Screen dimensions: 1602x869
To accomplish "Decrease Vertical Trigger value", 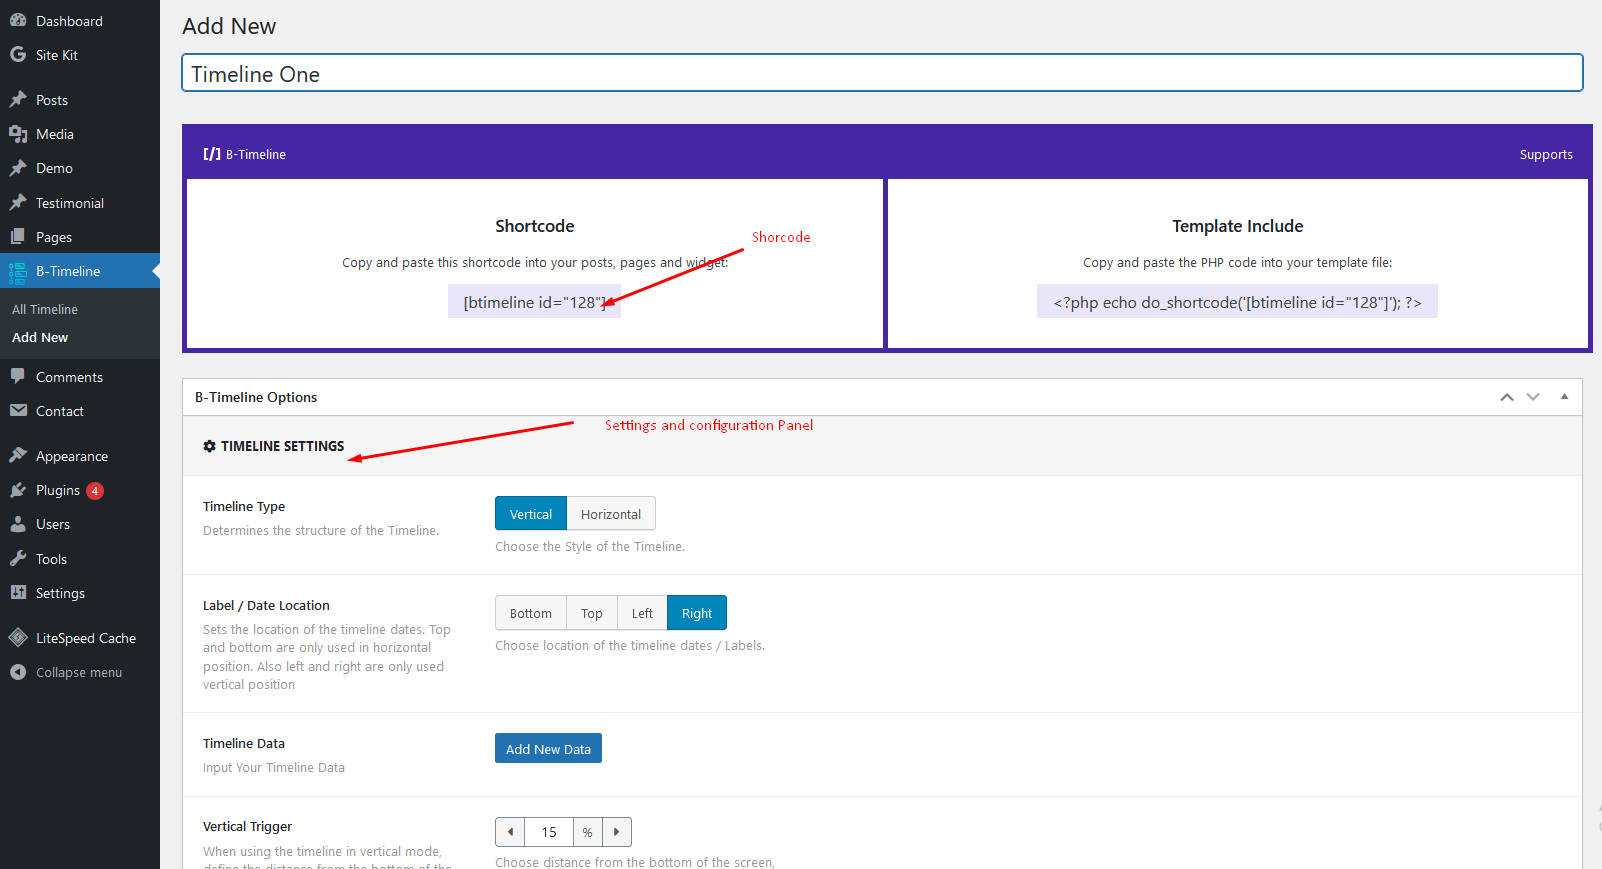I will [510, 832].
